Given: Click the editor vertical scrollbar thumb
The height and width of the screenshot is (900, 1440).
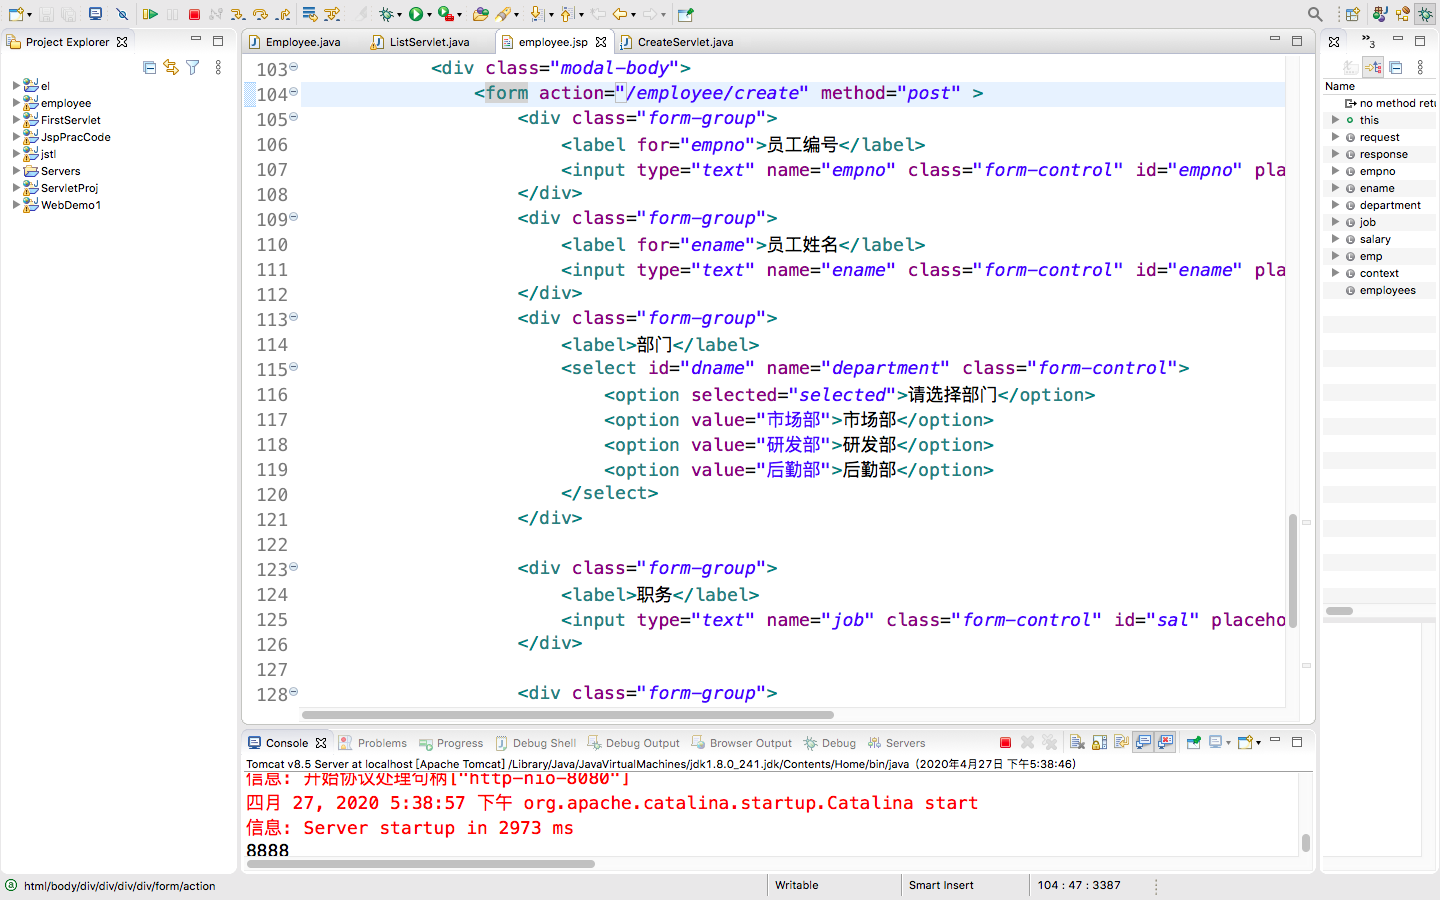Looking at the screenshot, I should point(1293,570).
